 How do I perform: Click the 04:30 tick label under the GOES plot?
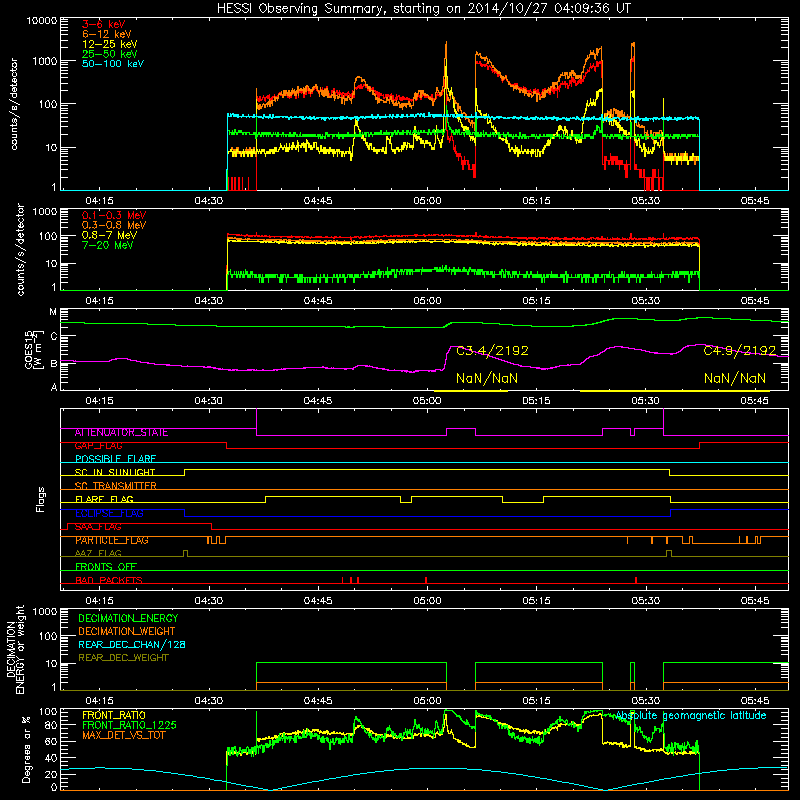(x=209, y=401)
